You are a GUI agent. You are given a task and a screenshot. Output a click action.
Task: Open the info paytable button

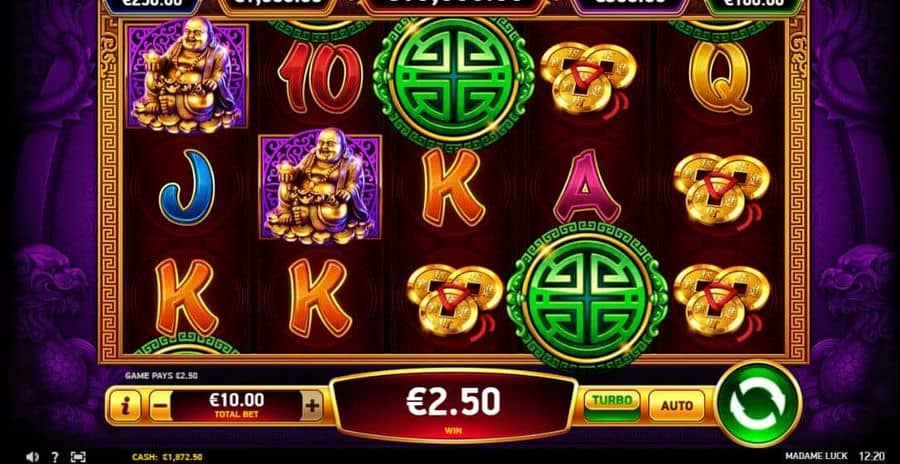125,406
